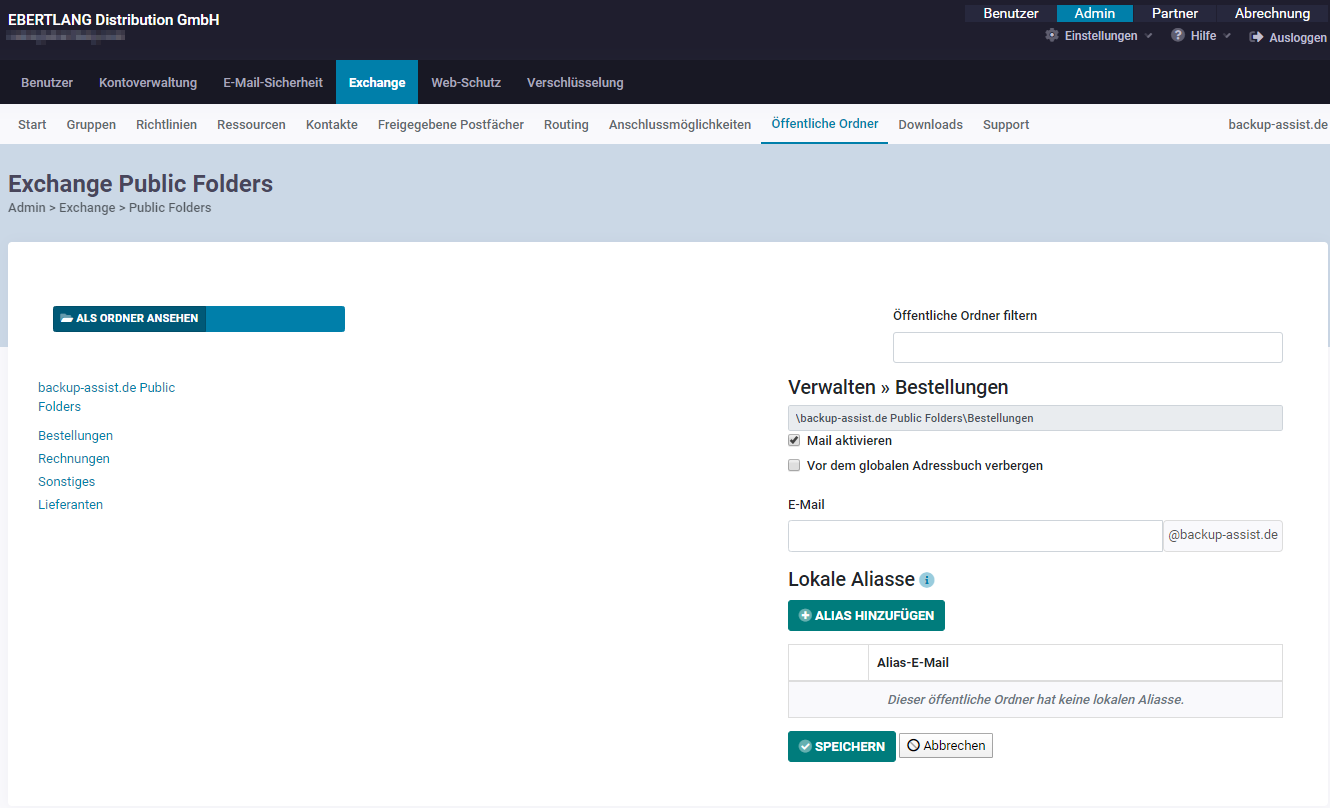This screenshot has height=808, width=1330.
Task: Click the gear icon next to Einstellungen
Action: (x=1051, y=35)
